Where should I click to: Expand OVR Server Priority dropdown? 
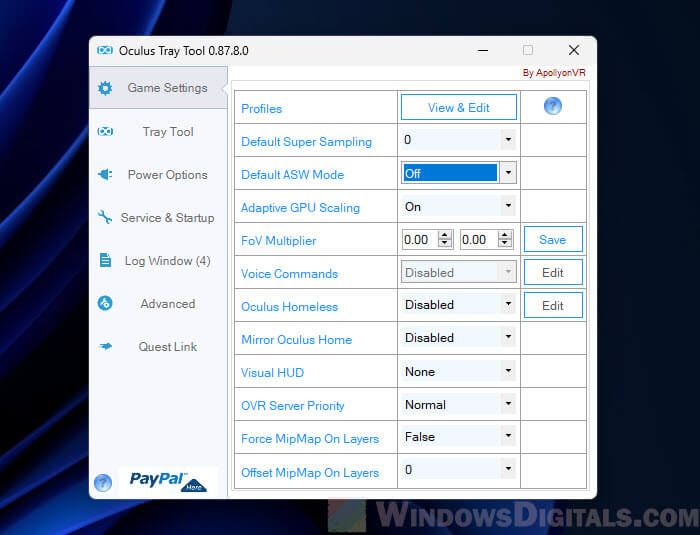click(508, 404)
